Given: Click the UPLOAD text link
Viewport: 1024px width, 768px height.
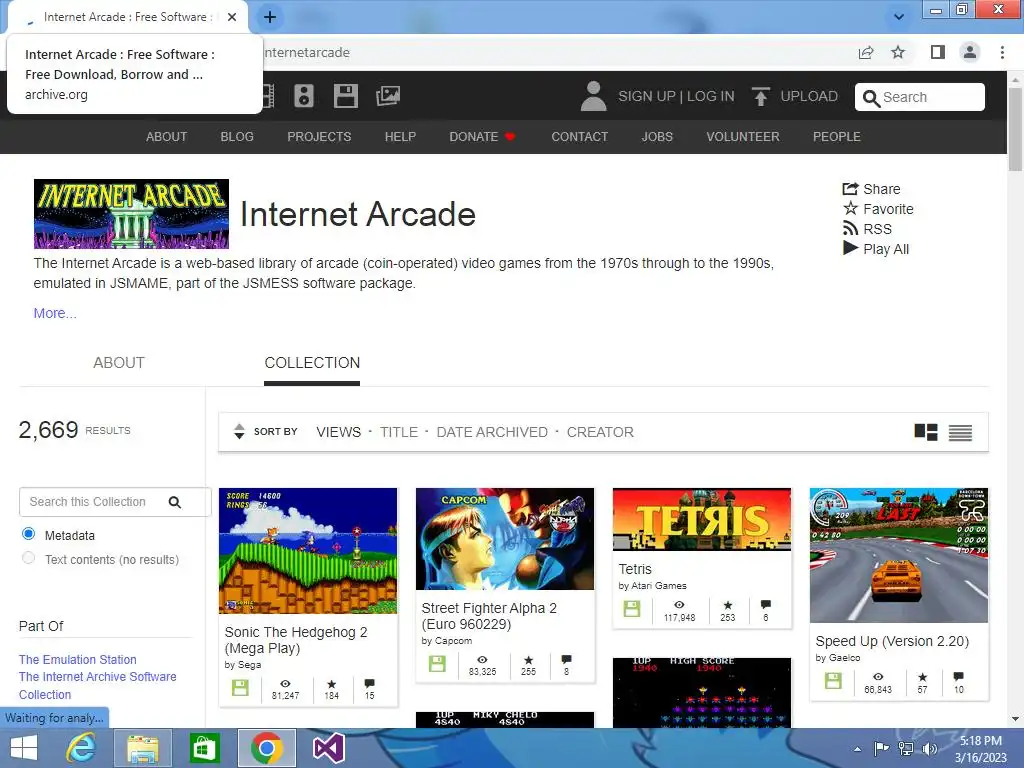Looking at the screenshot, I should coord(809,96).
